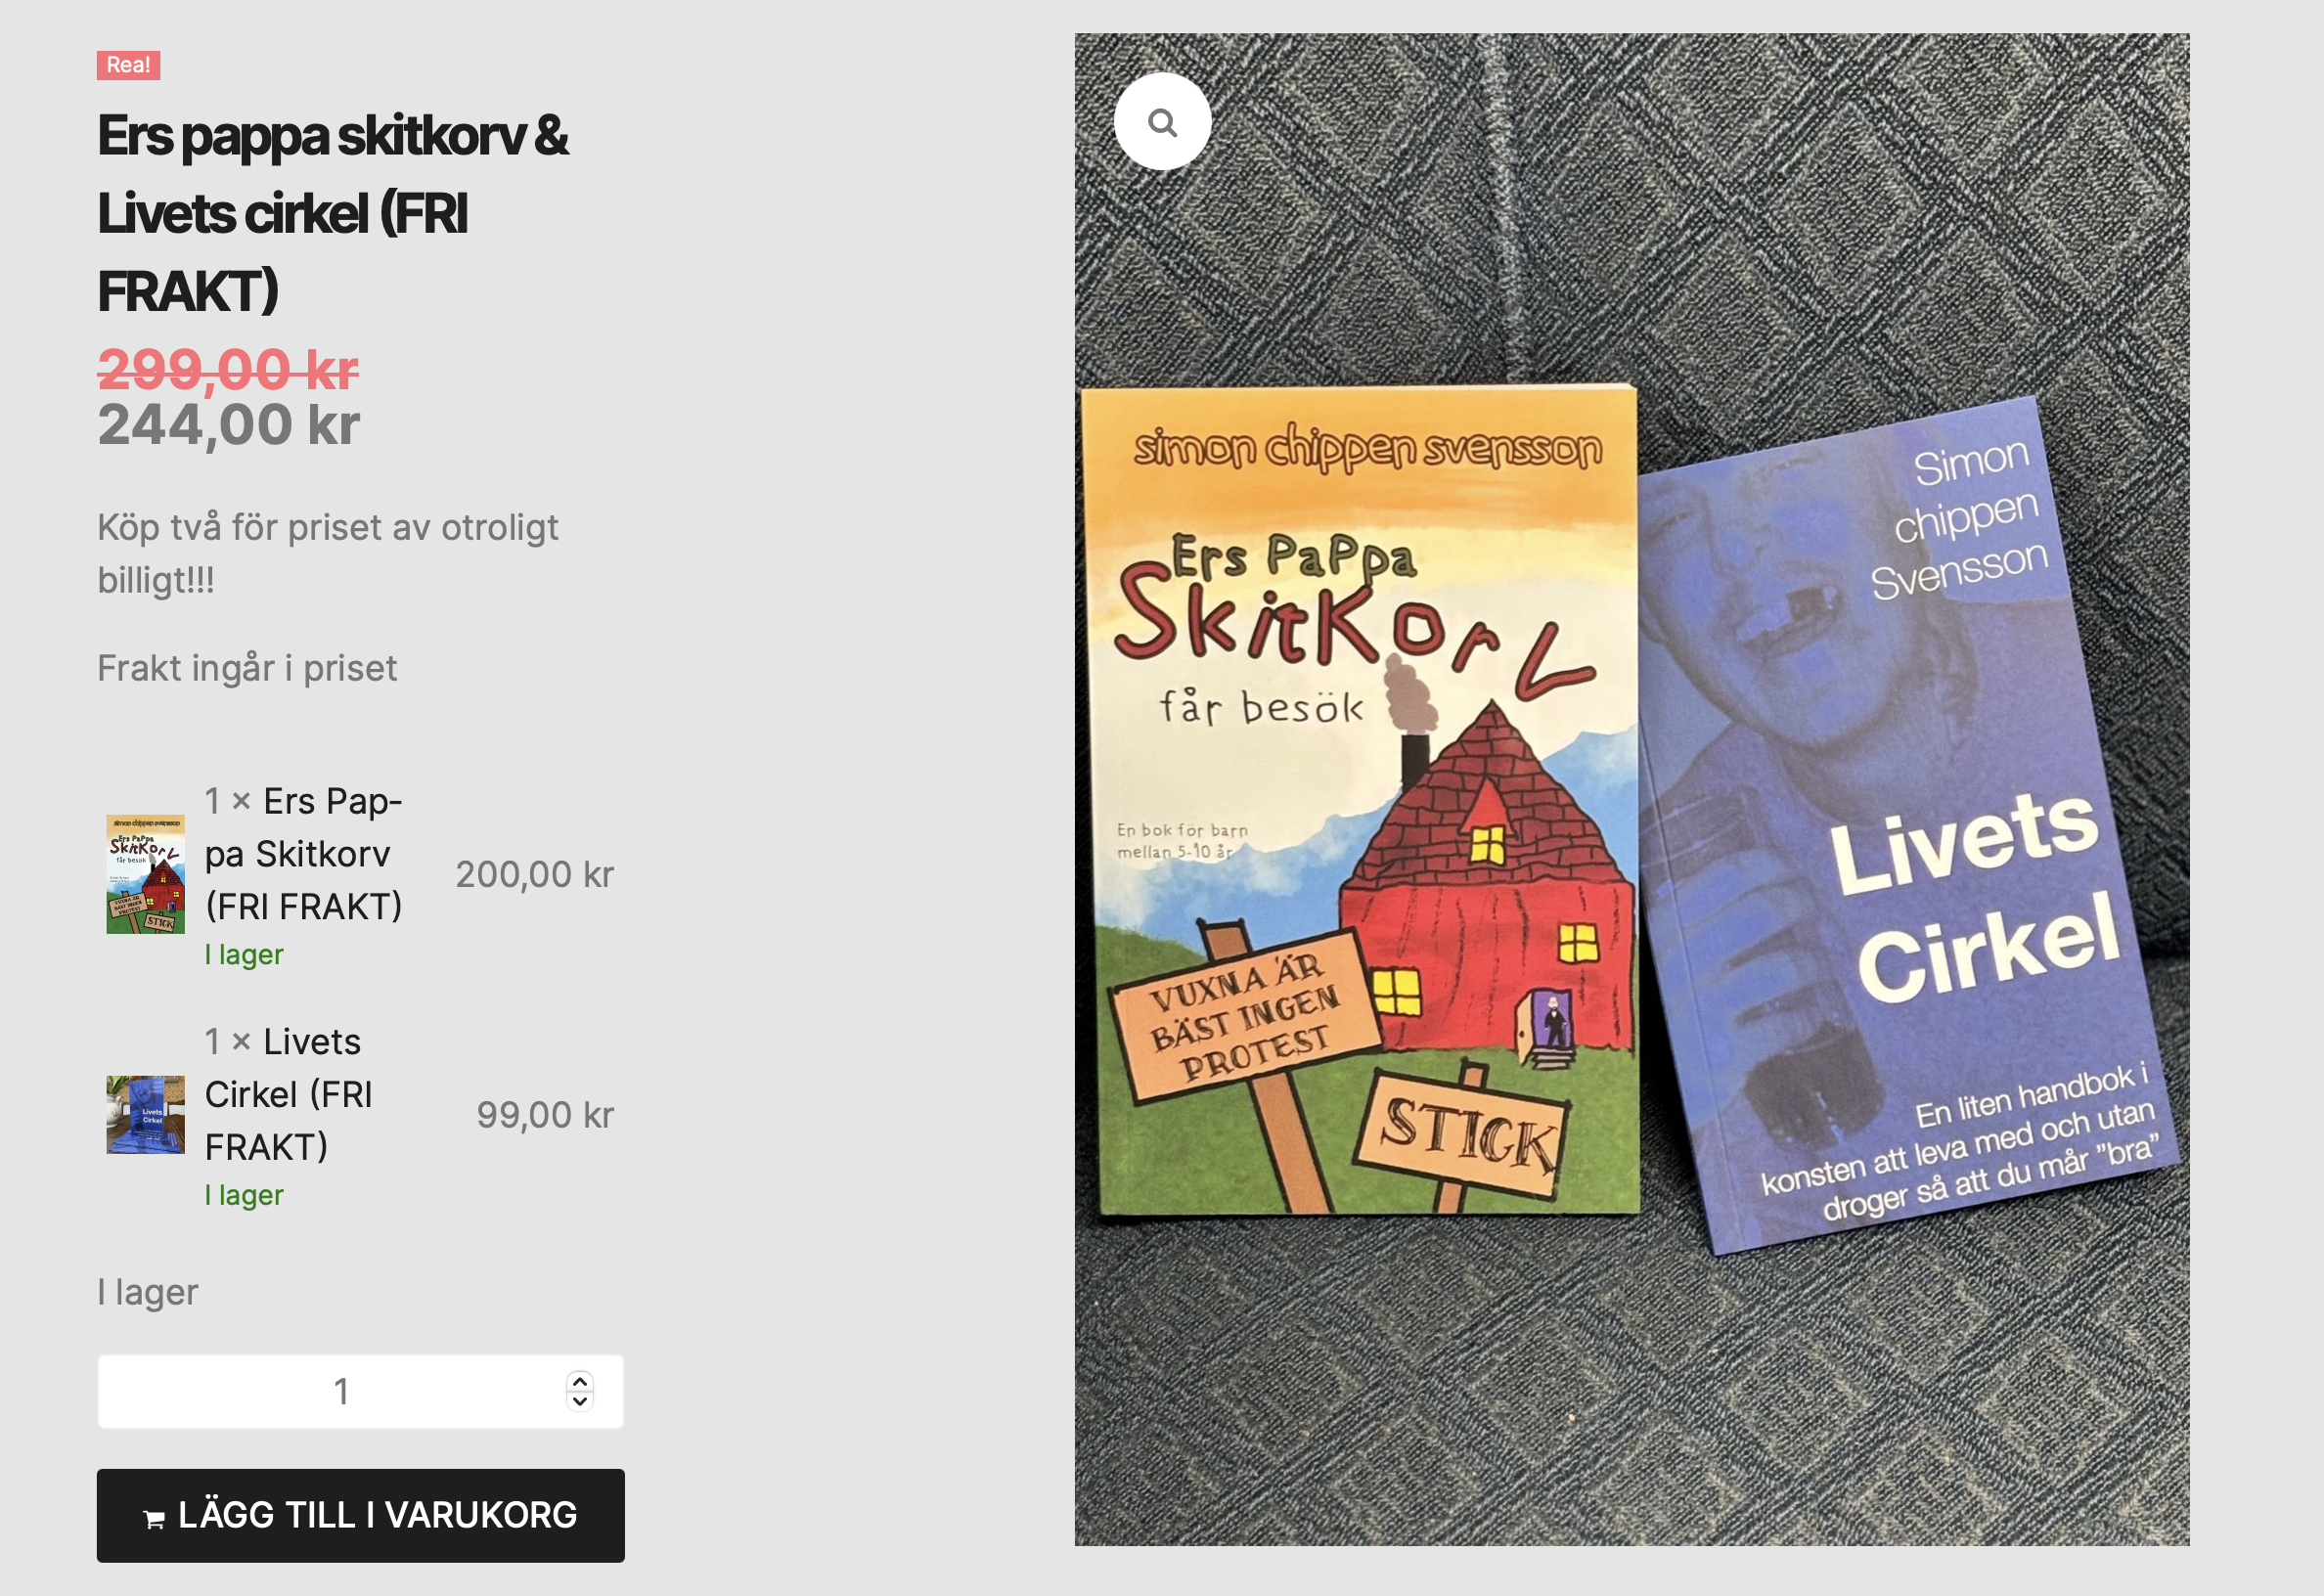The image size is (2324, 1596).
Task: Click the "Frakt ingår i priset" text
Action: (x=247, y=668)
